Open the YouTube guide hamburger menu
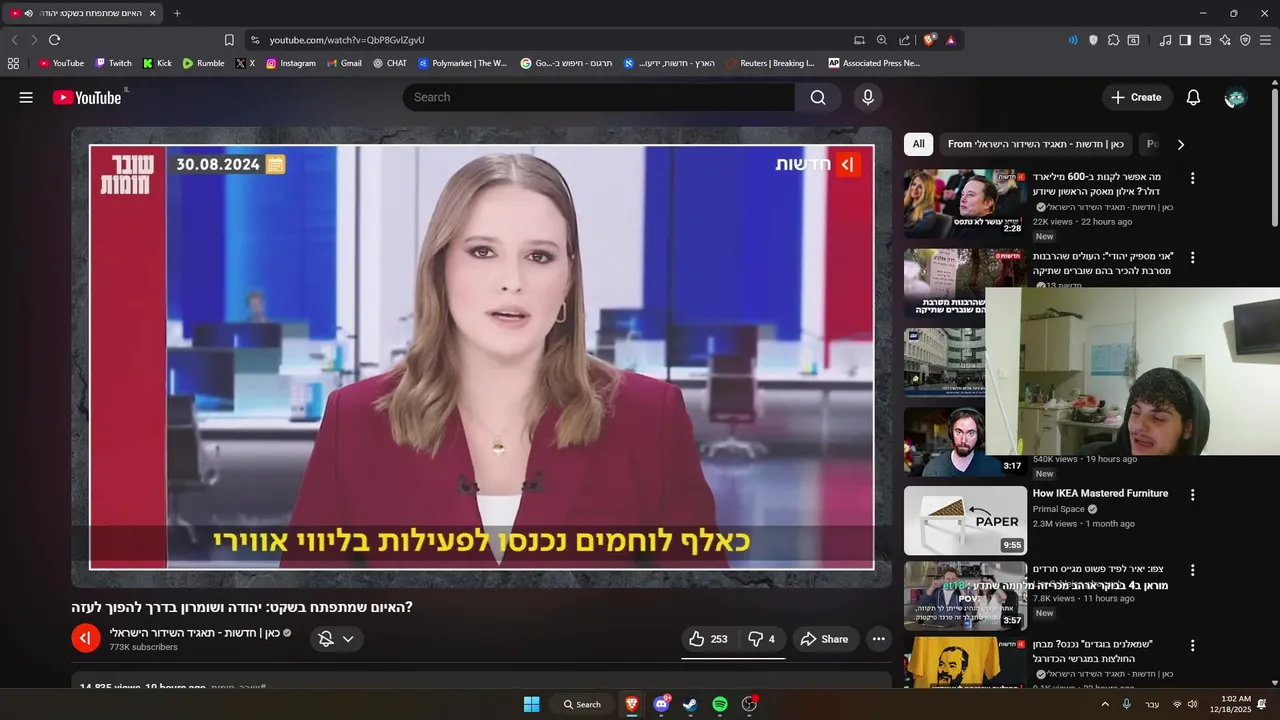This screenshot has width=1280, height=720. [x=26, y=97]
